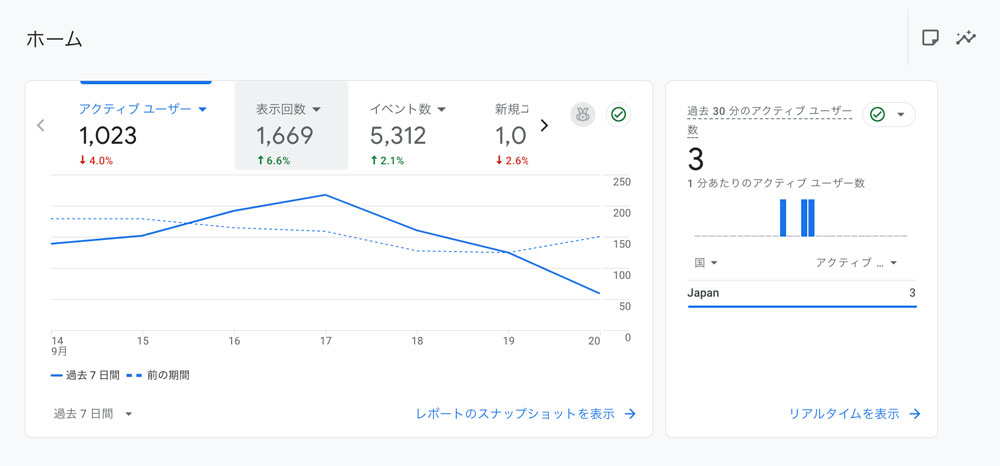Expand the 過去 7 日間 date range selector
Screen dimensions: 1000x466
point(129,414)
